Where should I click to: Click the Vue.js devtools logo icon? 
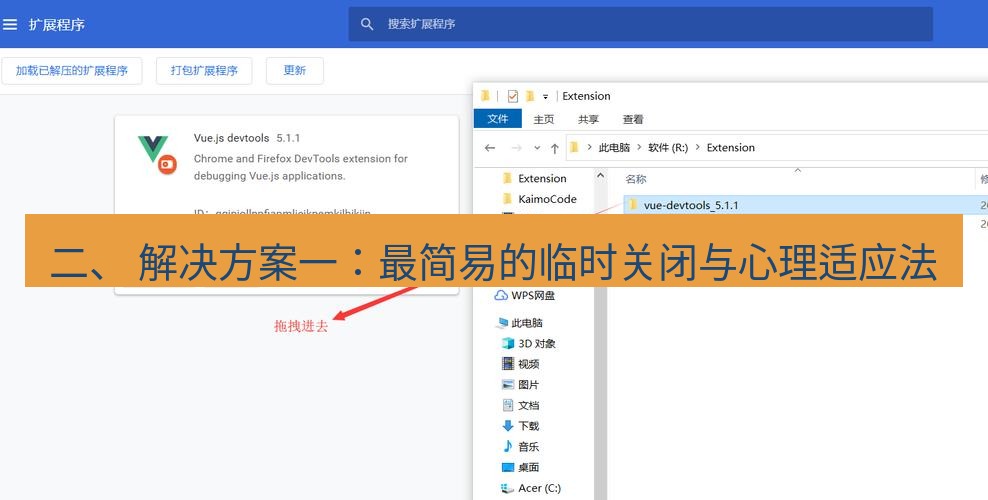pyautogui.click(x=158, y=154)
